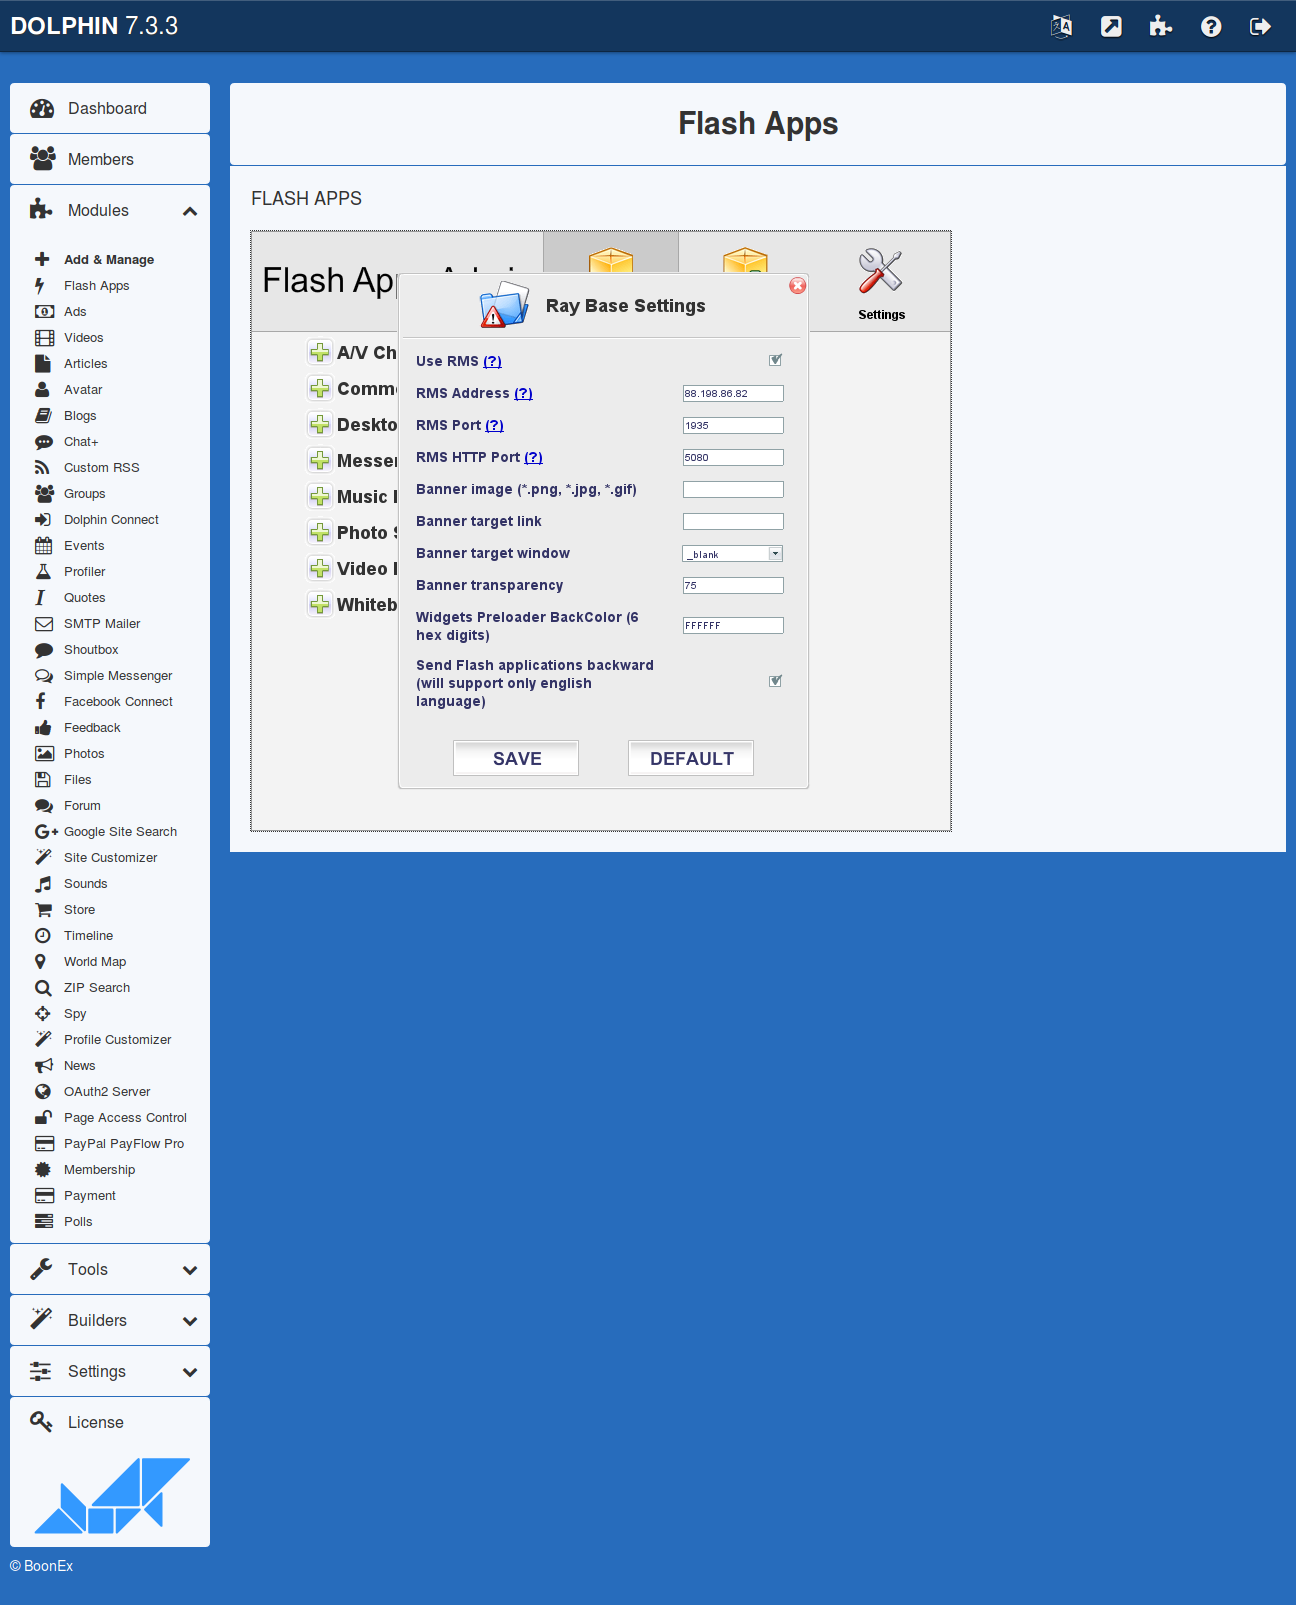This screenshot has width=1296, height=1605.
Task: Expand the A/V Chat row plus button
Action: 320,352
